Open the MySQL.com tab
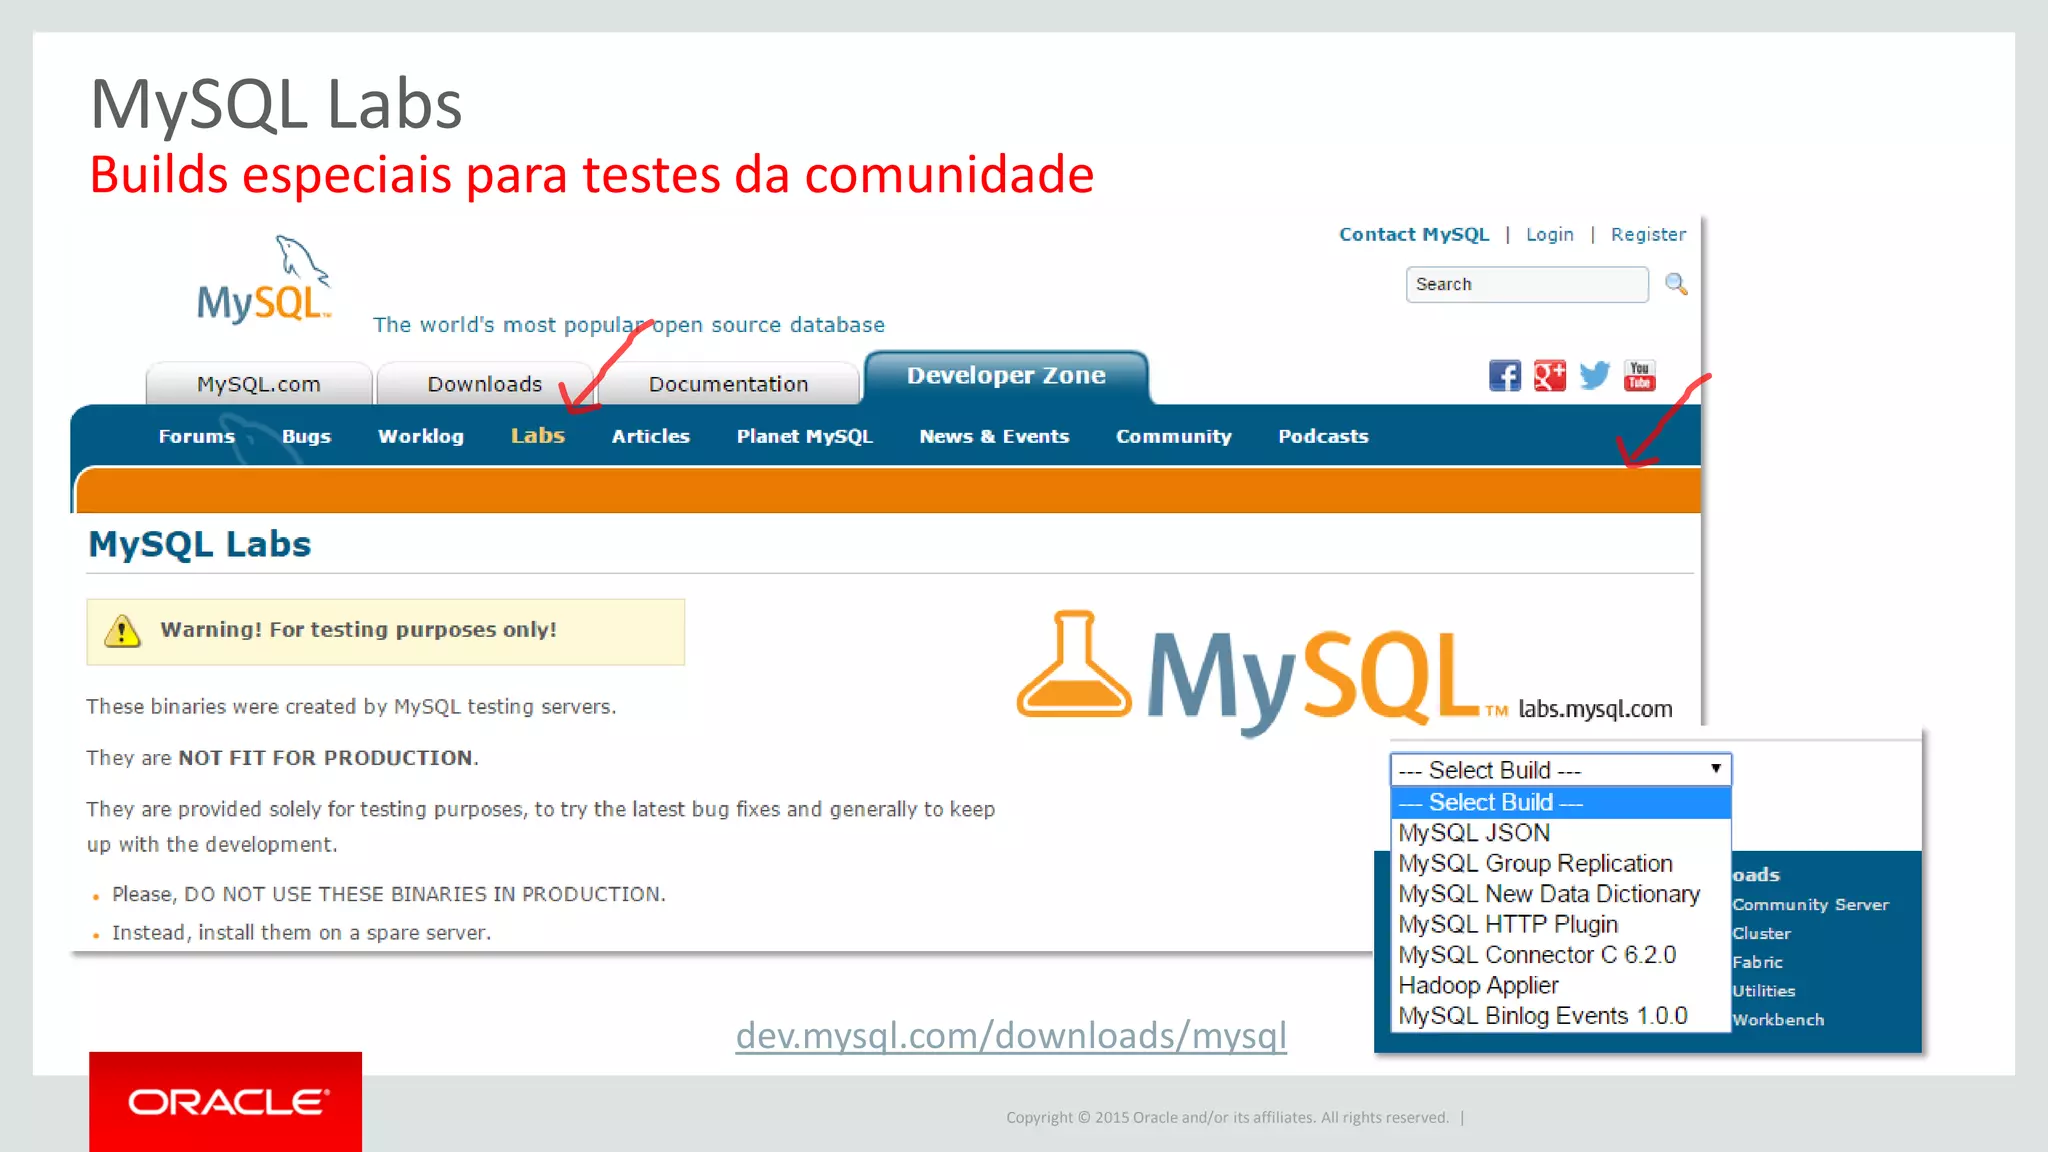 coord(259,384)
